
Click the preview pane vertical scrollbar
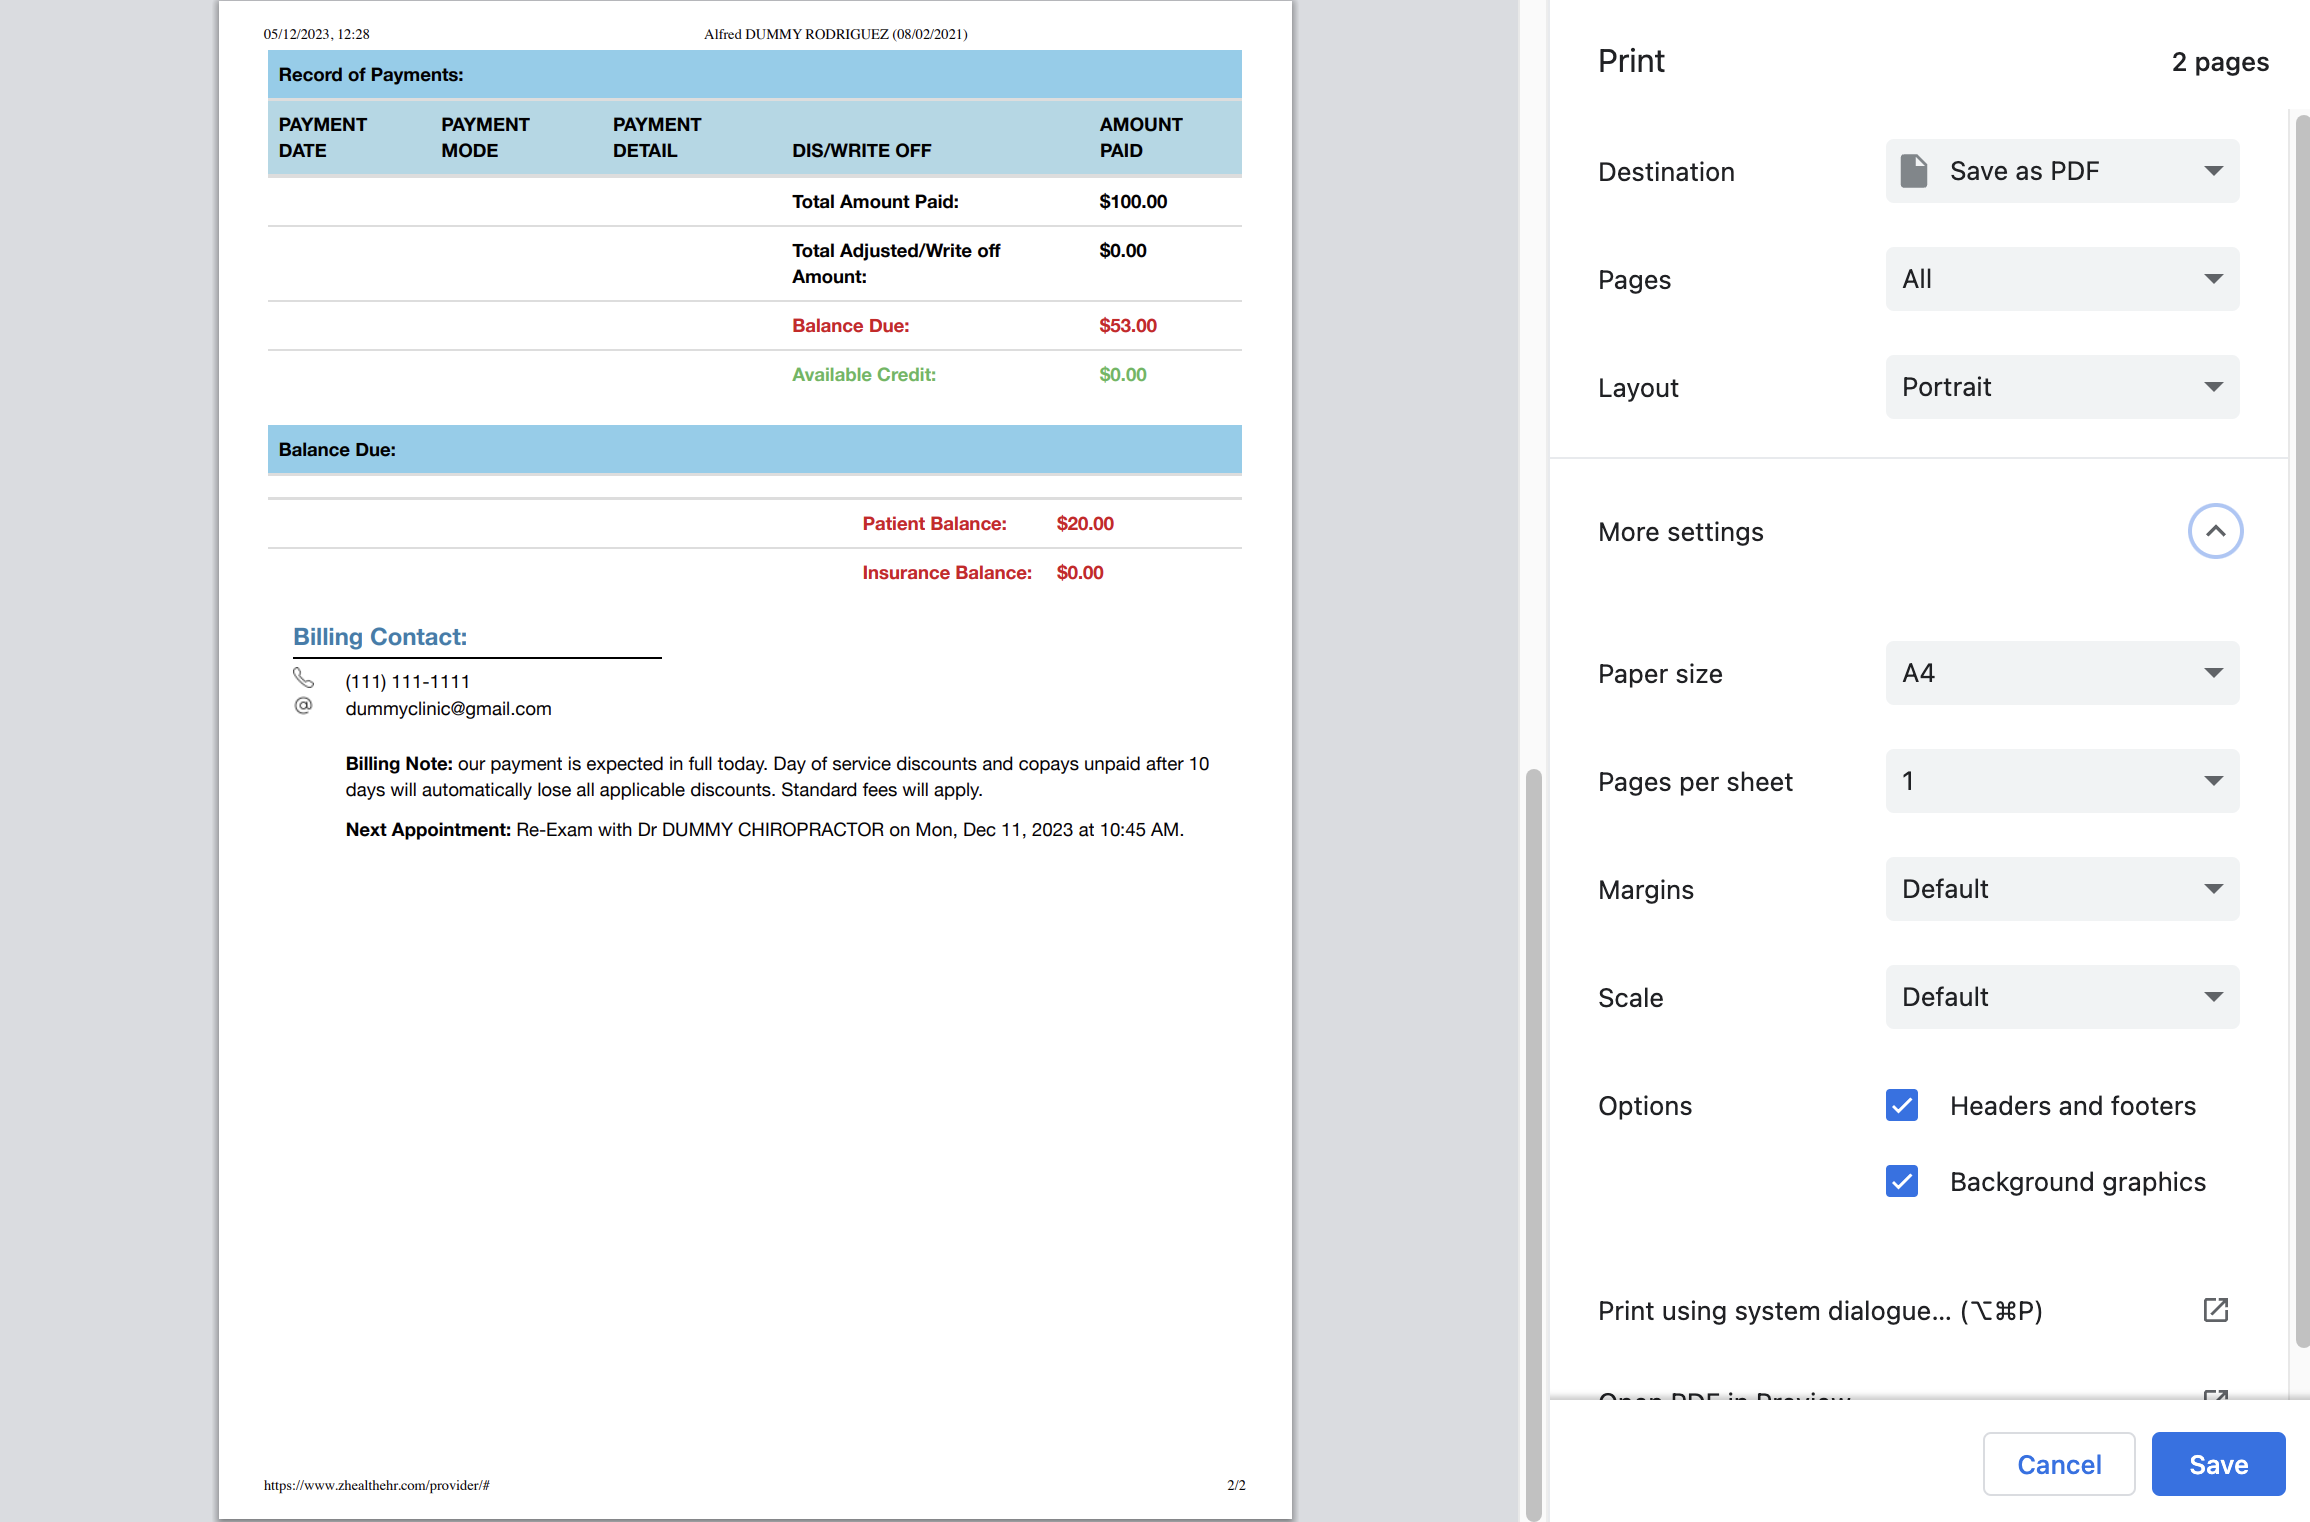click(1533, 1145)
